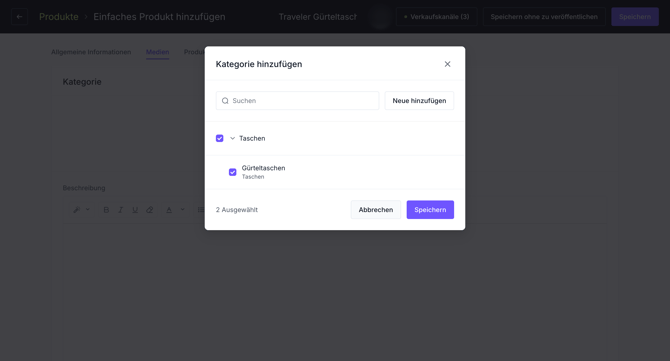Click Neue hinzufügen button
The width and height of the screenshot is (670, 361).
click(x=419, y=101)
